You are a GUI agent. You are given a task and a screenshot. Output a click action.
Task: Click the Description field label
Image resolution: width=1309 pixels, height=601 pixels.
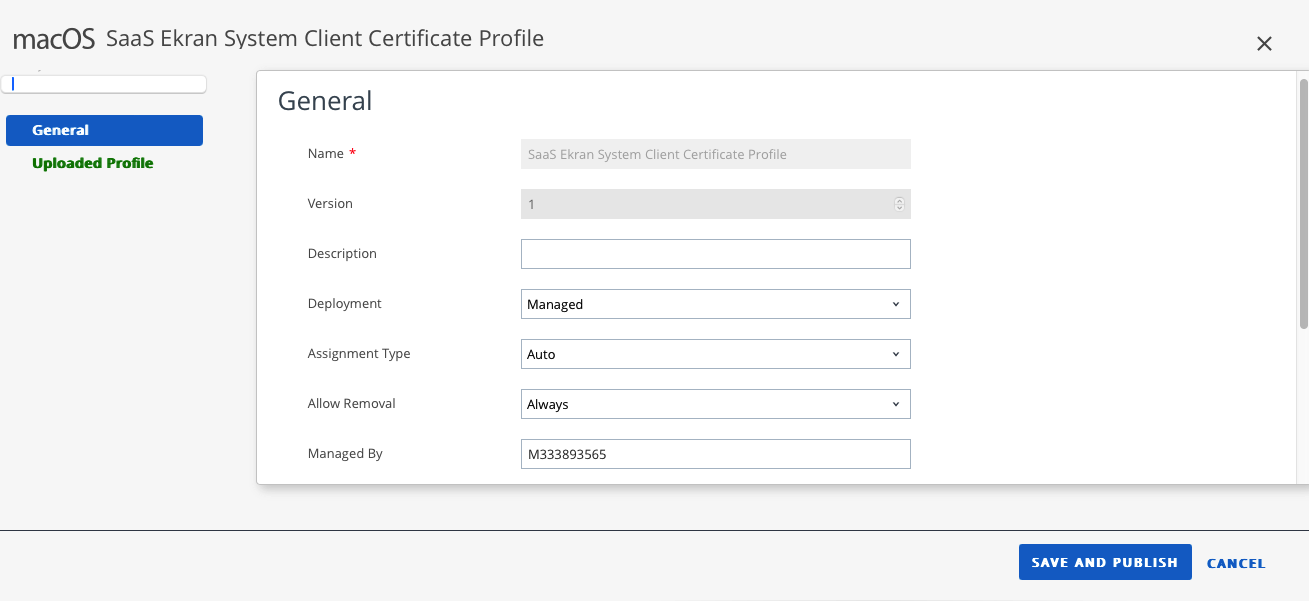pos(342,254)
